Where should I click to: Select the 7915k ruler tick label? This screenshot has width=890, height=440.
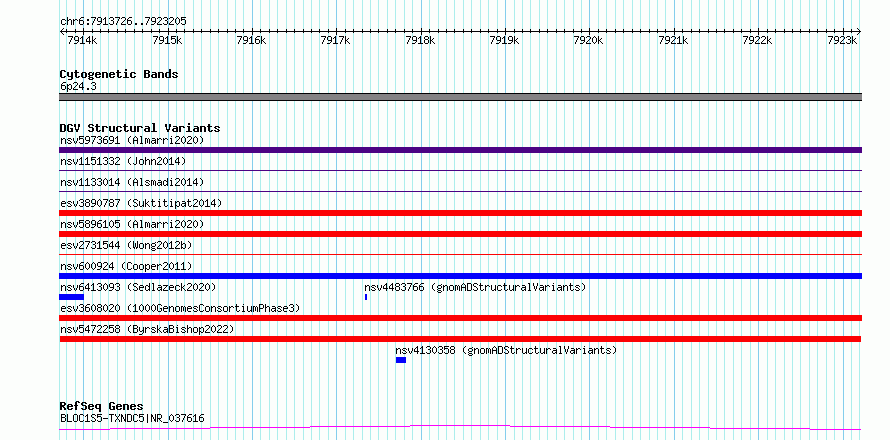pyautogui.click(x=167, y=40)
